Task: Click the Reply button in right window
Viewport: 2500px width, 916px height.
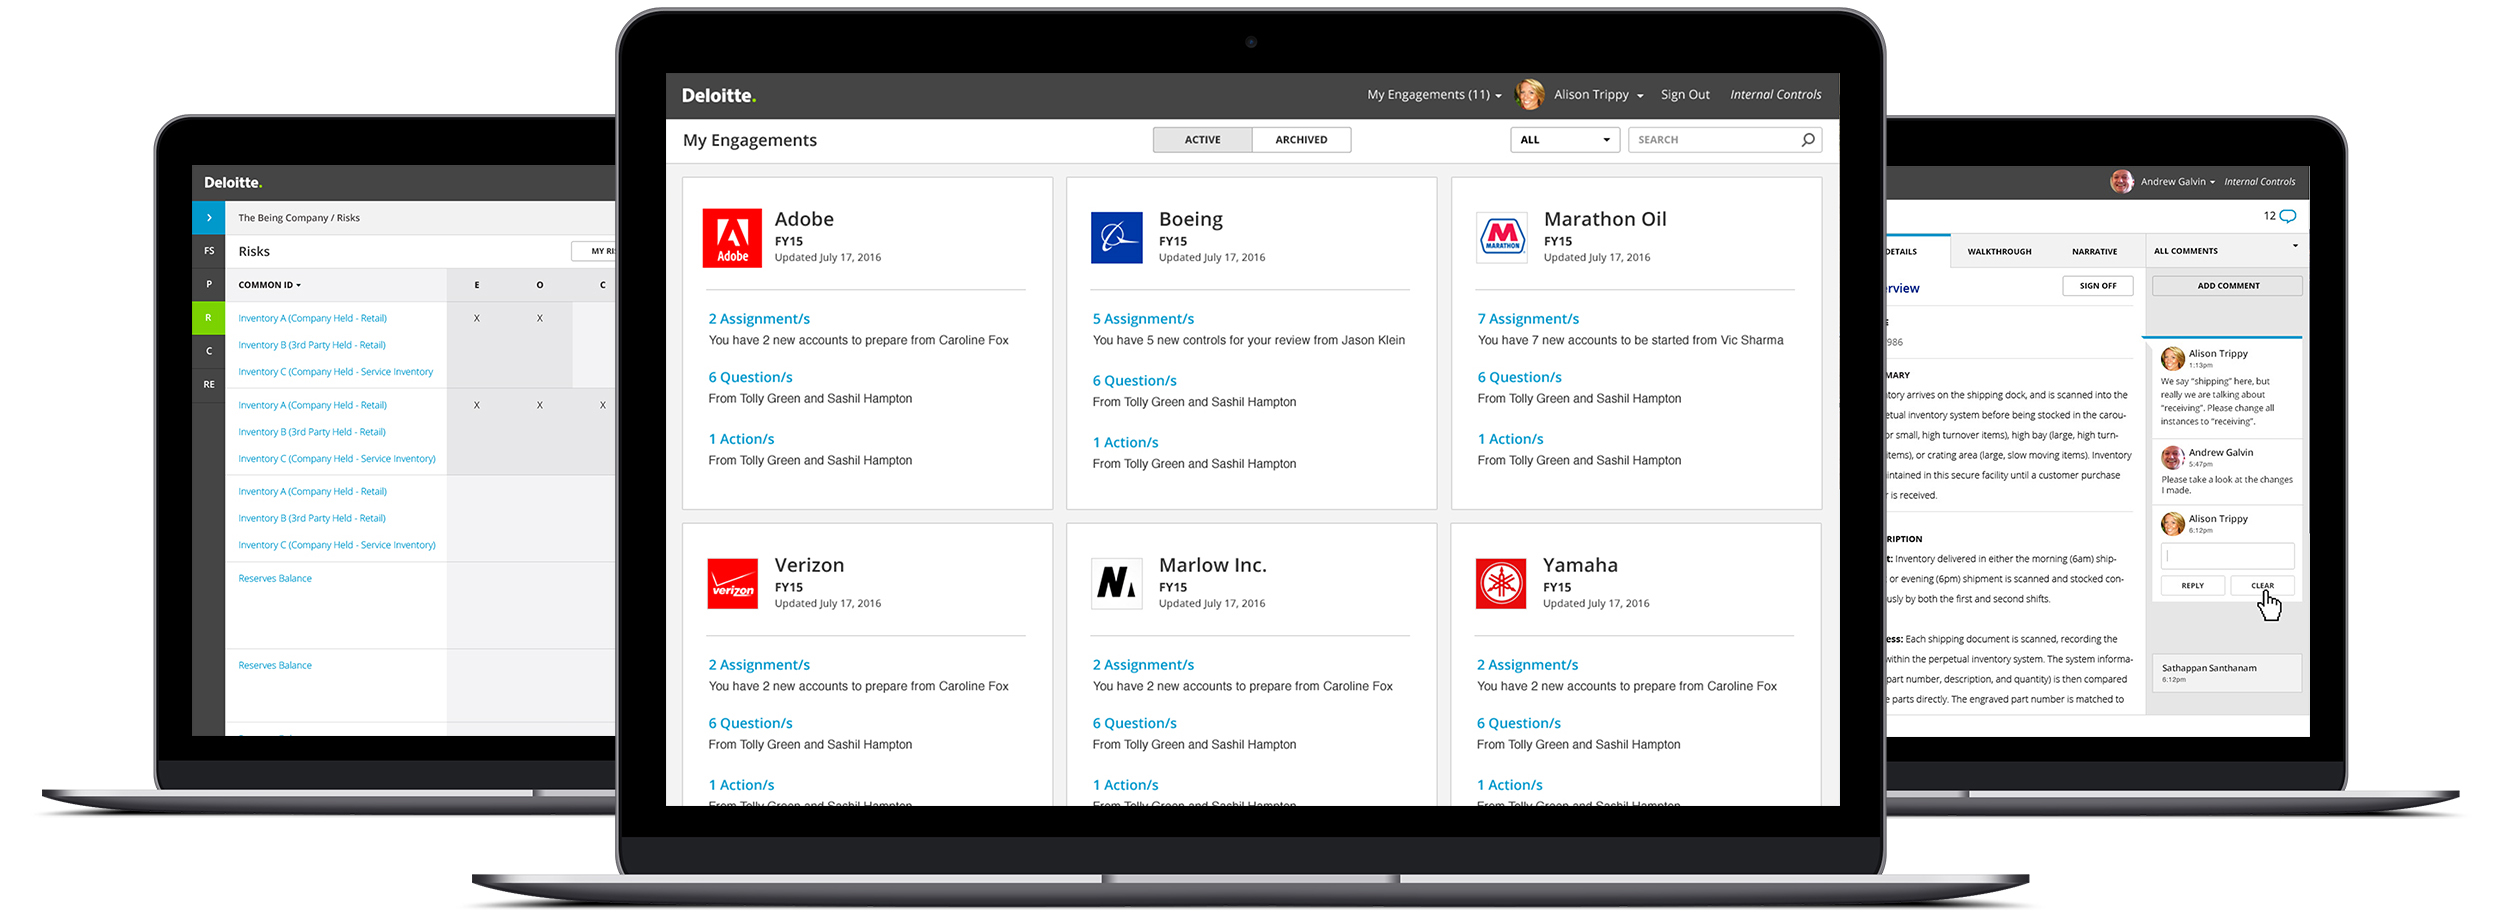Action: 2192,586
